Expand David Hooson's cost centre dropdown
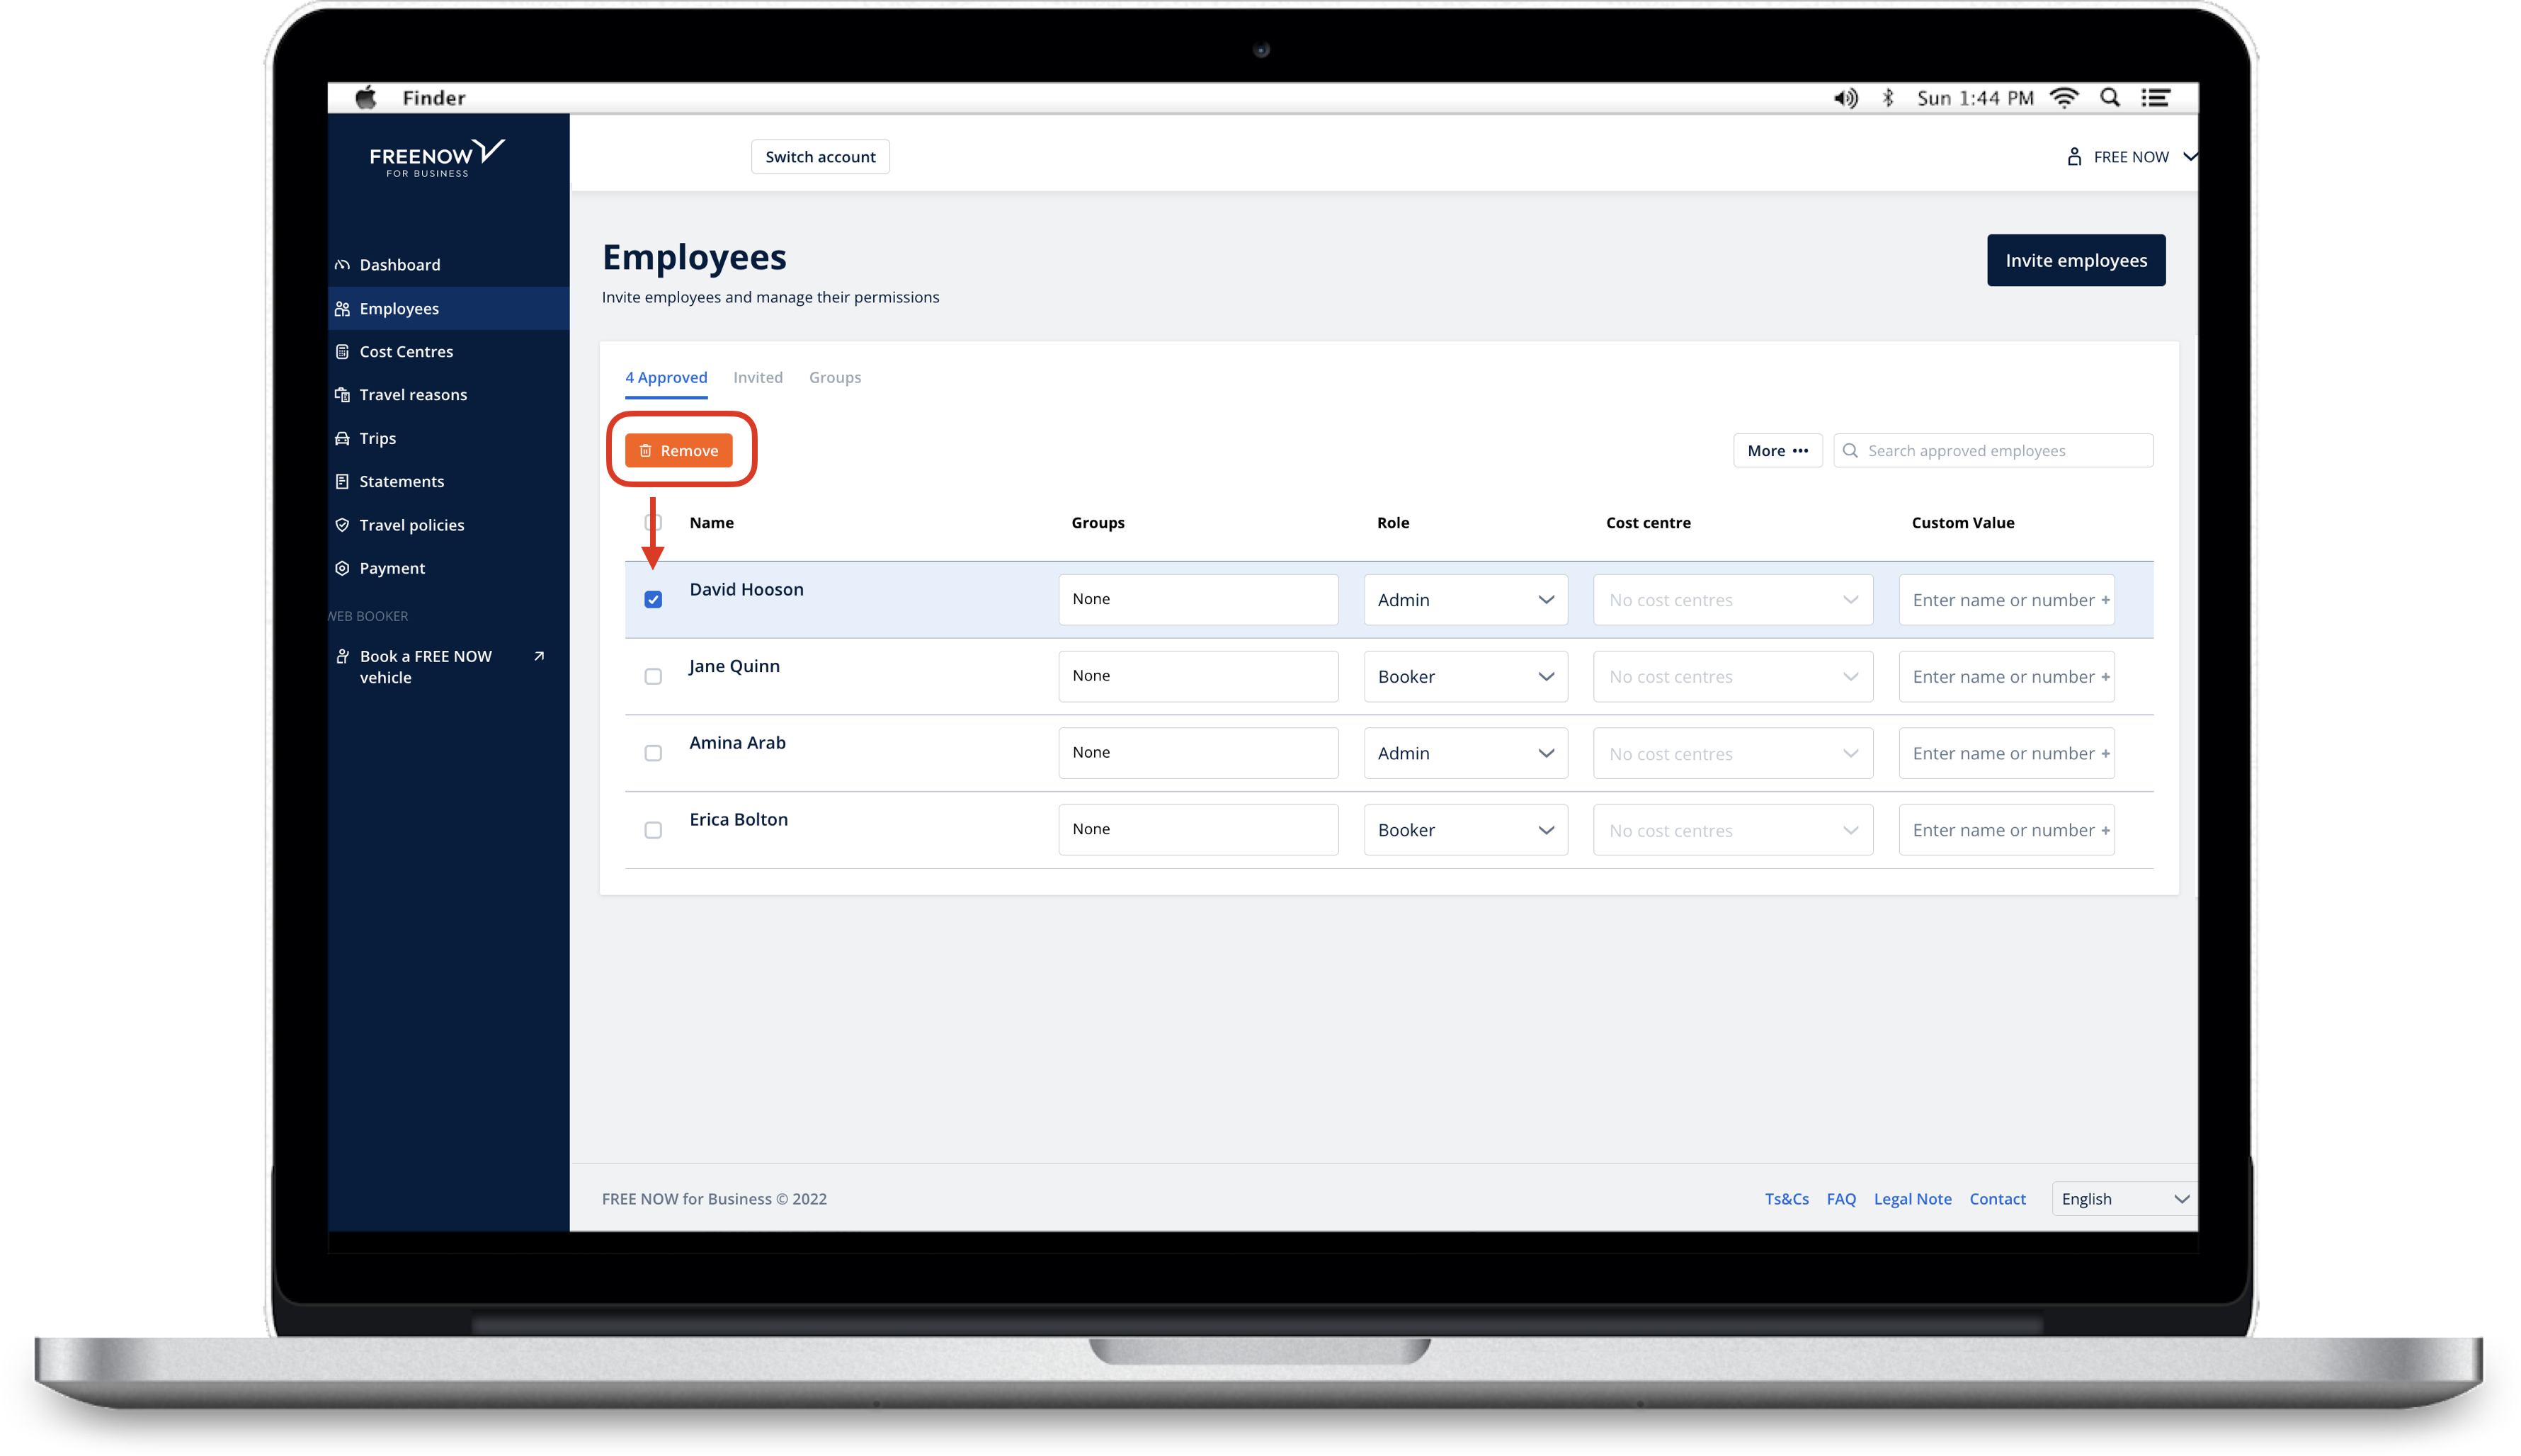This screenshot has width=2521, height=1456. (1733, 600)
